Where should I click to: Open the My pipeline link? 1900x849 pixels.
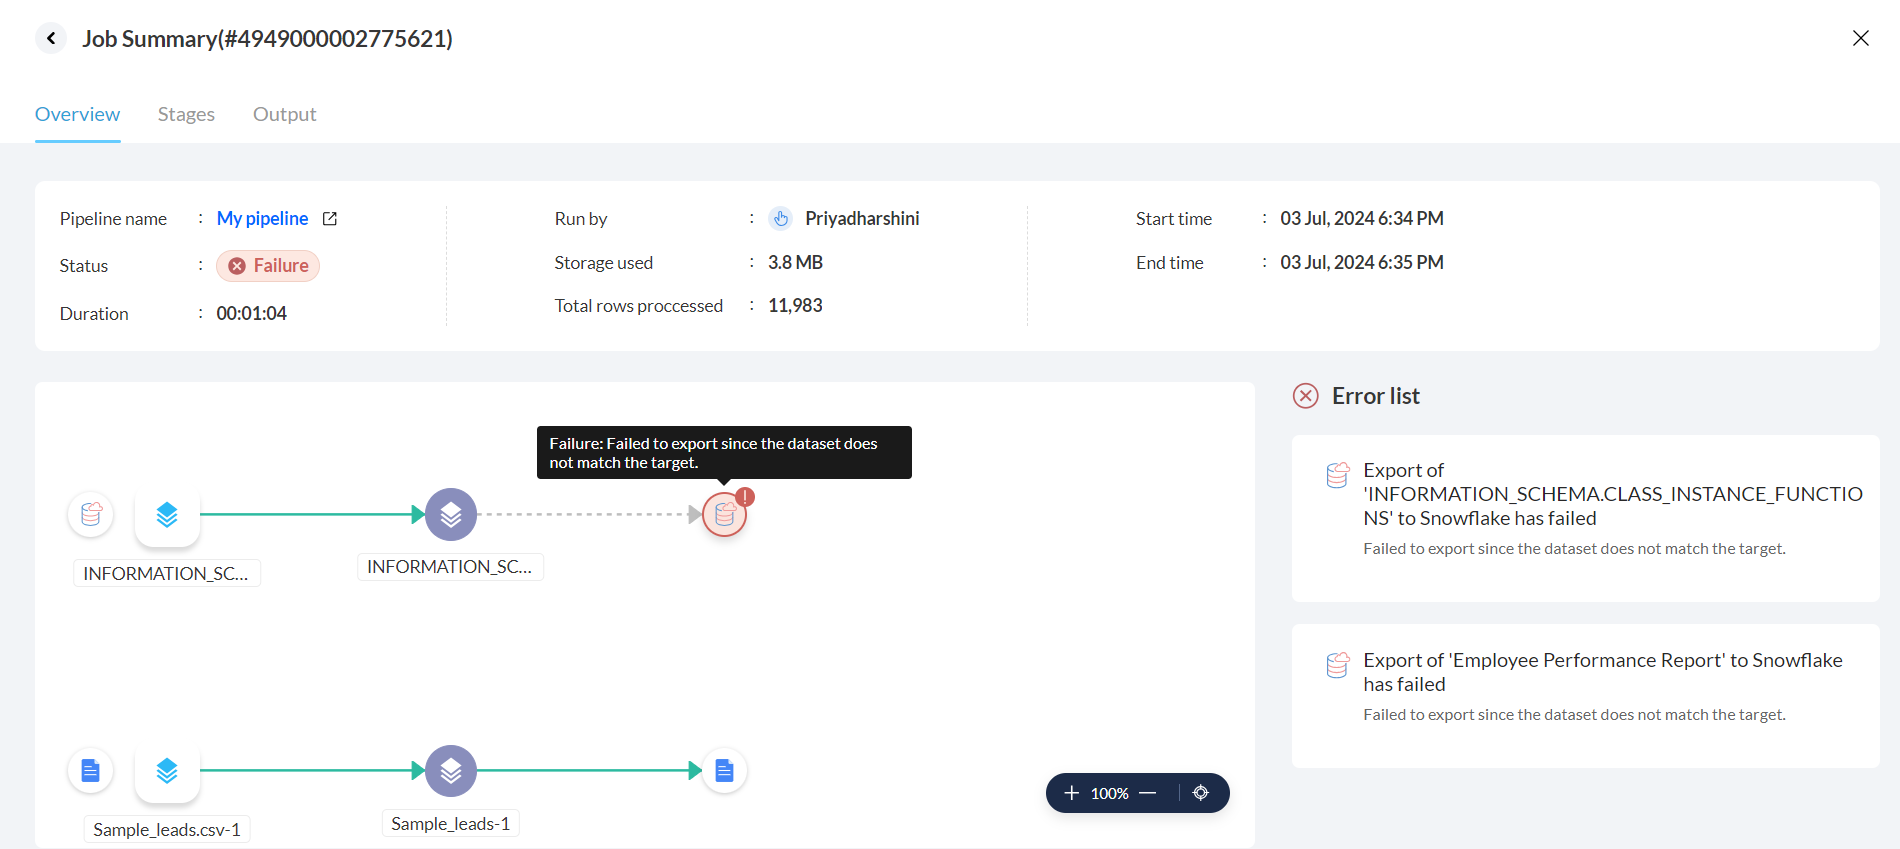[x=262, y=219]
